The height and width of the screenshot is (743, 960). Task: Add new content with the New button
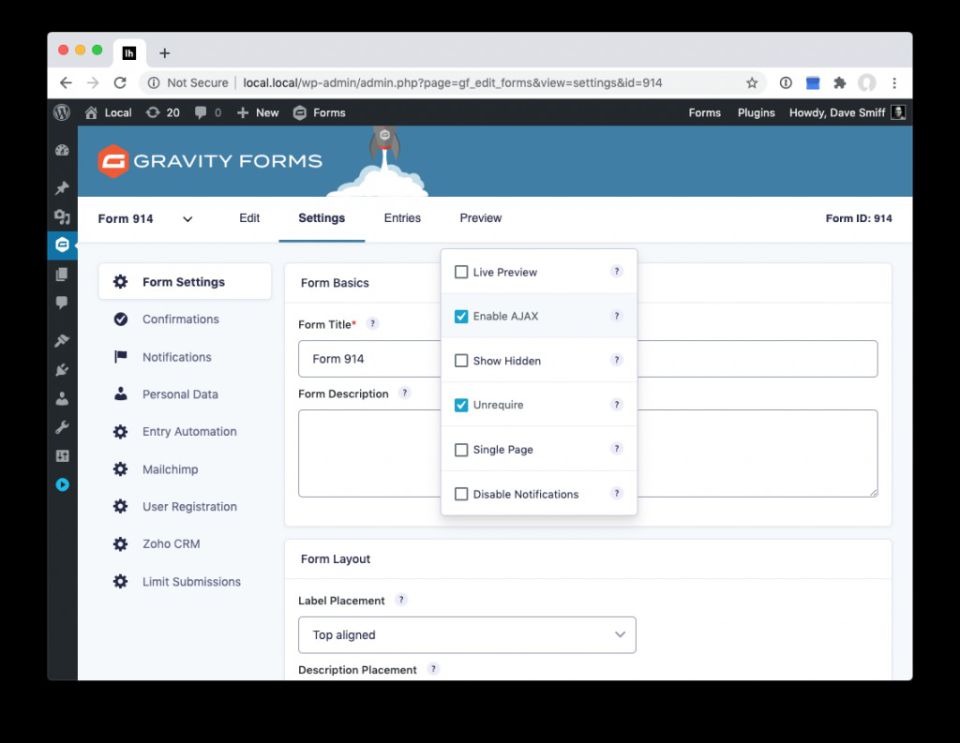point(258,113)
